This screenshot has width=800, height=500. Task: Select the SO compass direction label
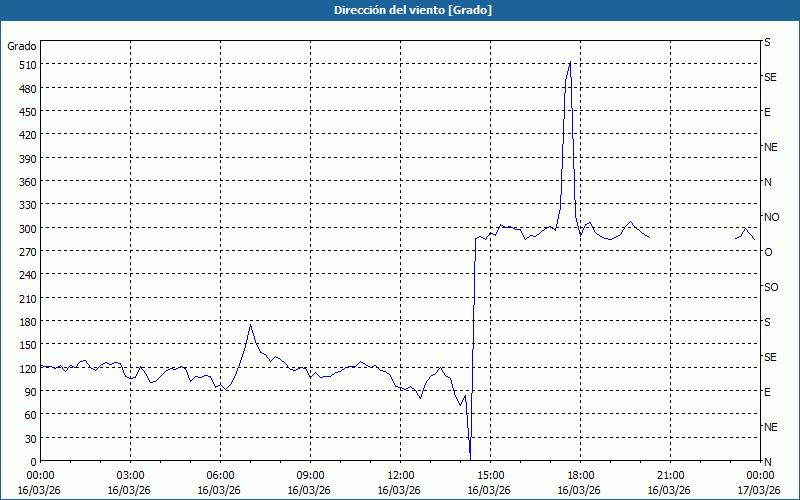point(771,287)
